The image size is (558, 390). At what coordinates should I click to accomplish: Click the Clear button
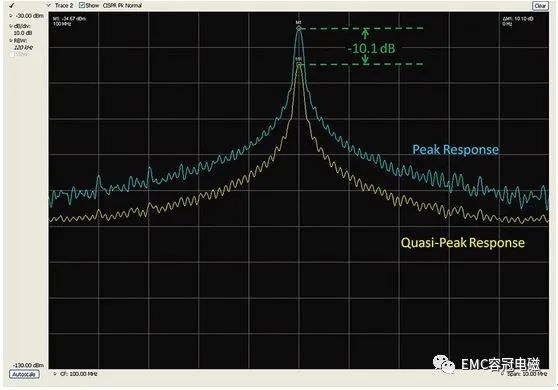point(539,6)
